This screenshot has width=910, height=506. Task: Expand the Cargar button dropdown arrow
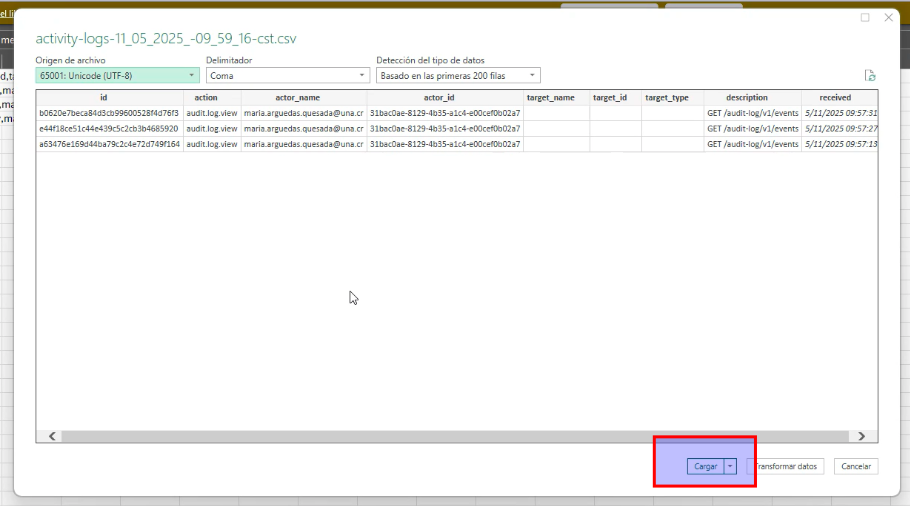click(x=731, y=466)
